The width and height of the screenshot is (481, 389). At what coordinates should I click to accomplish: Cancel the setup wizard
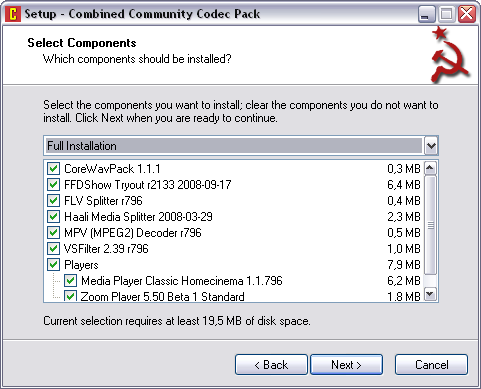pos(431,365)
